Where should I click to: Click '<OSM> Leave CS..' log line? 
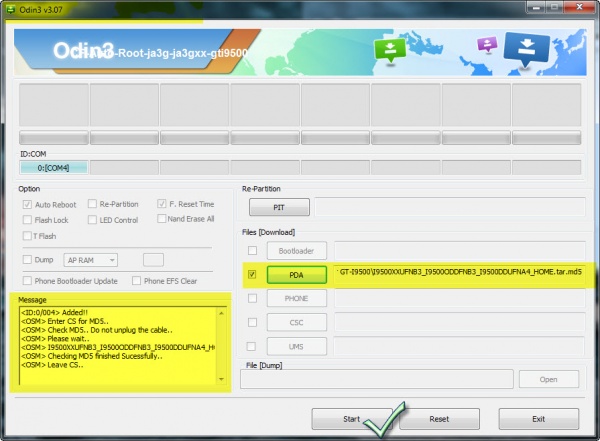click(52, 365)
